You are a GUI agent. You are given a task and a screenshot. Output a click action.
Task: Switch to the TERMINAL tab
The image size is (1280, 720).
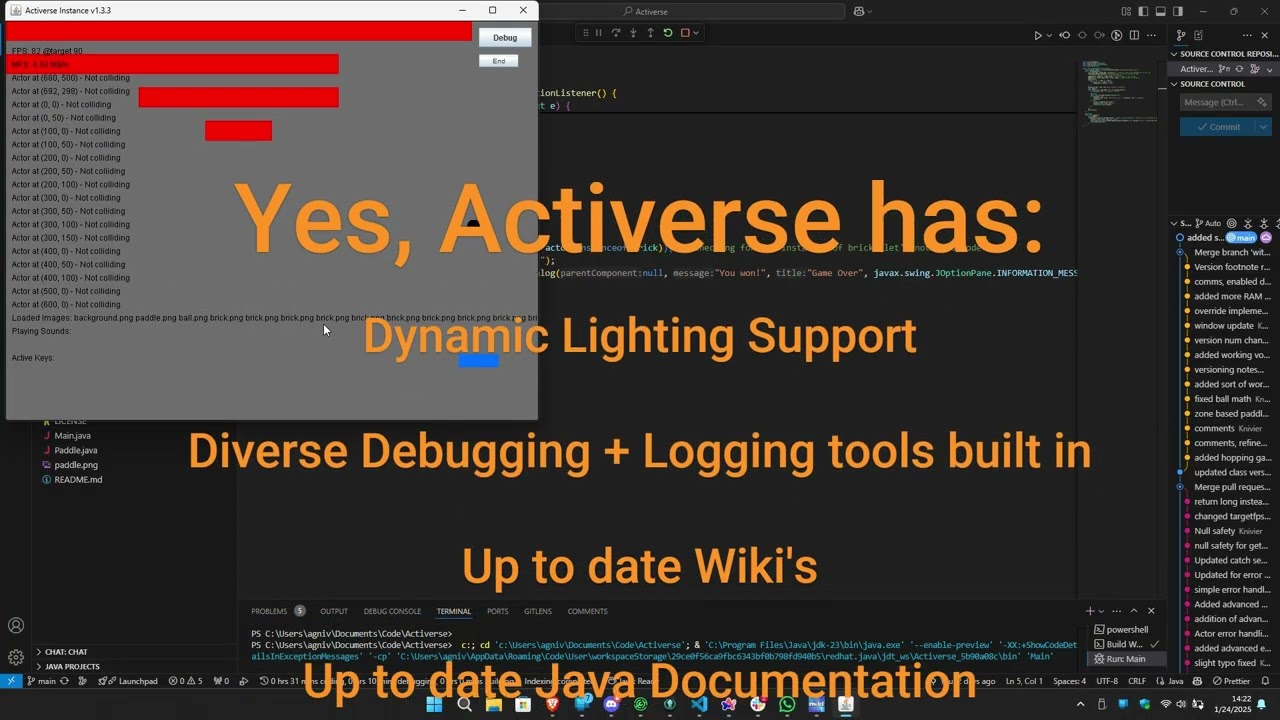click(453, 611)
